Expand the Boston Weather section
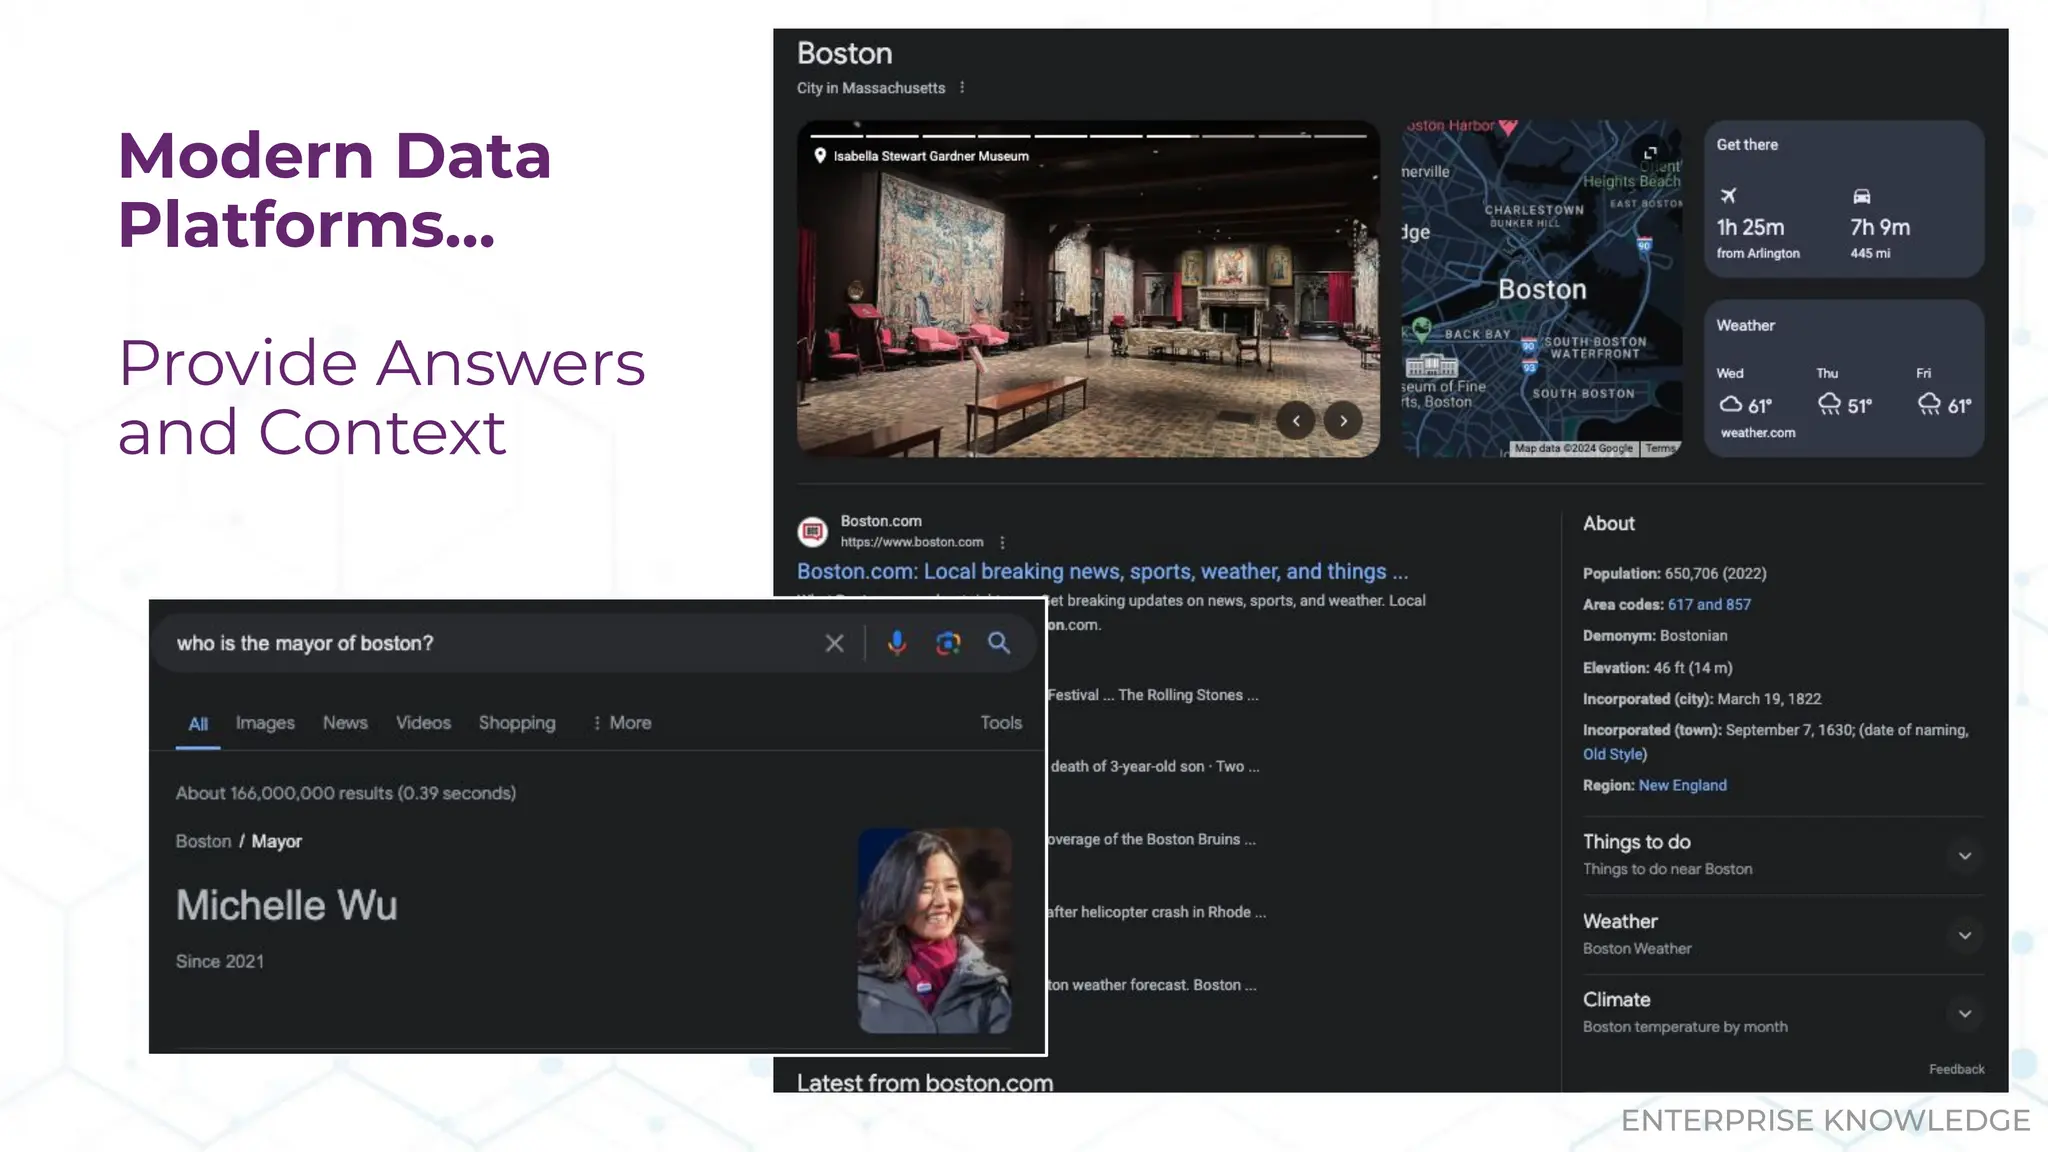Screen dimensions: 2048x1152 pyautogui.click(x=1964, y=935)
